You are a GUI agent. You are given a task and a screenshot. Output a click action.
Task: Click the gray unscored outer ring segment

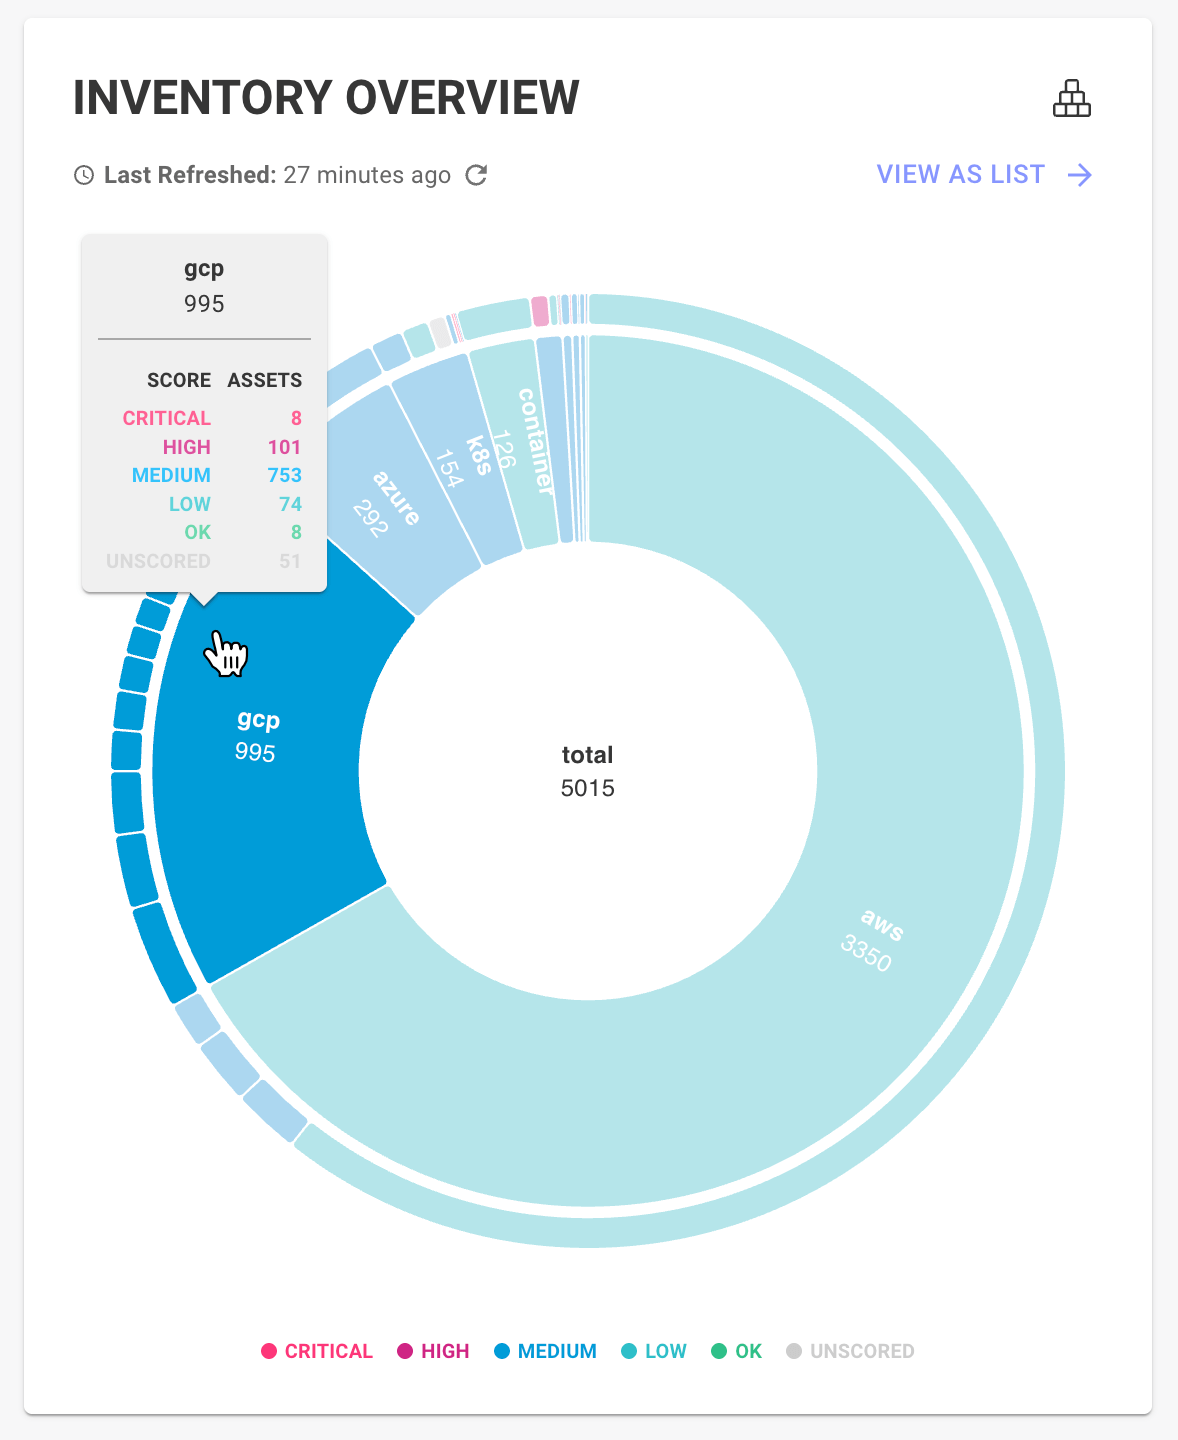[440, 333]
